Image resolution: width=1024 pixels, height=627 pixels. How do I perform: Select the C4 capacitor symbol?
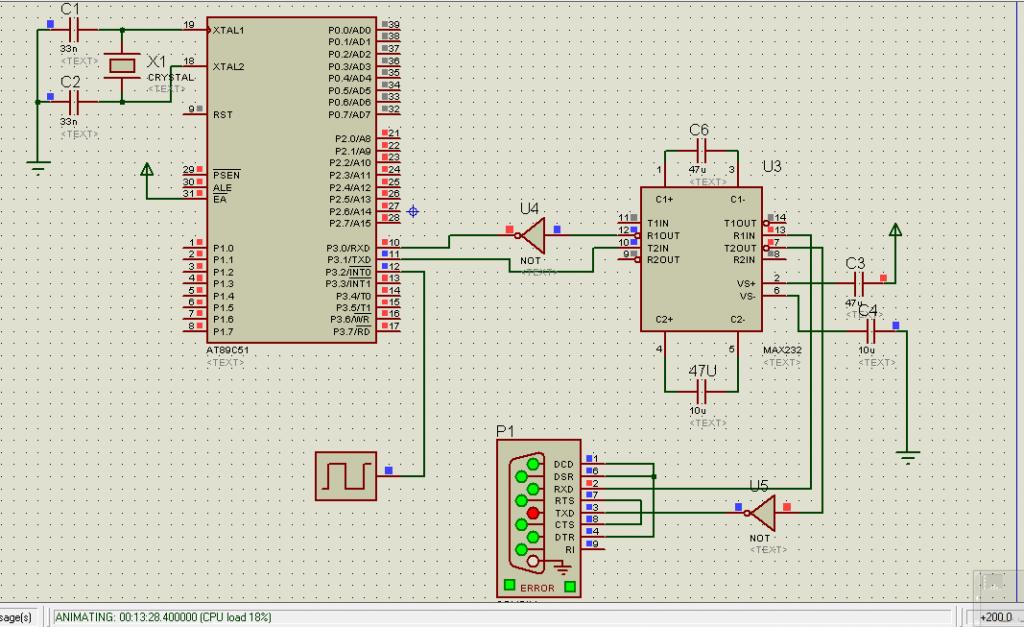(871, 331)
